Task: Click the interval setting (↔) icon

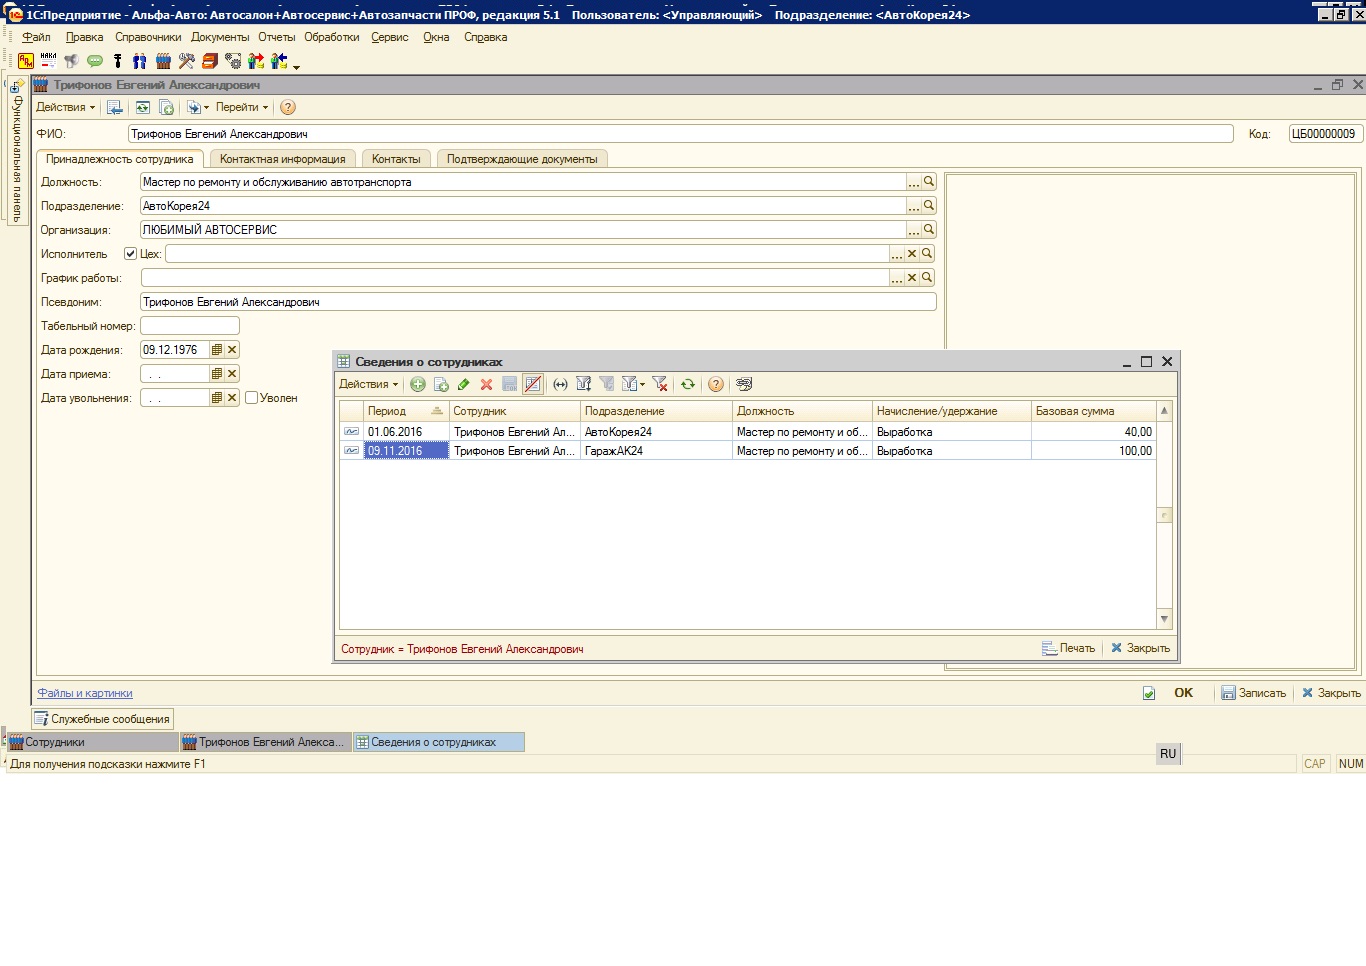Action: (x=560, y=384)
